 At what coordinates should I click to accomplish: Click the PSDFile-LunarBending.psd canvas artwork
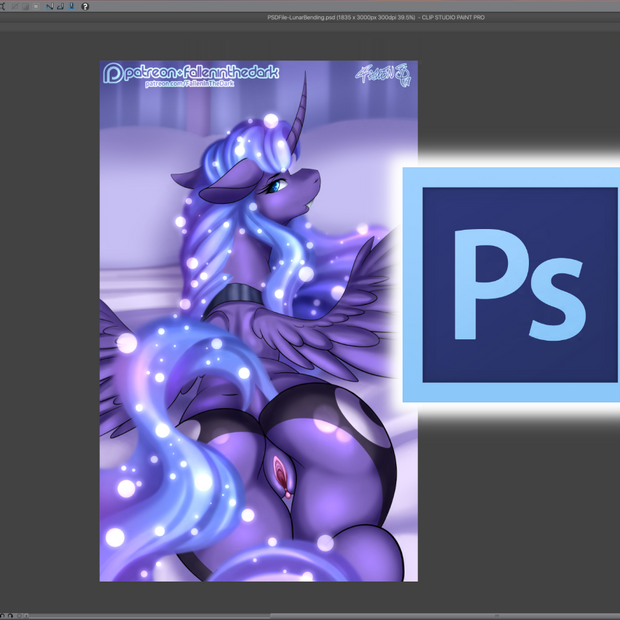point(259,321)
